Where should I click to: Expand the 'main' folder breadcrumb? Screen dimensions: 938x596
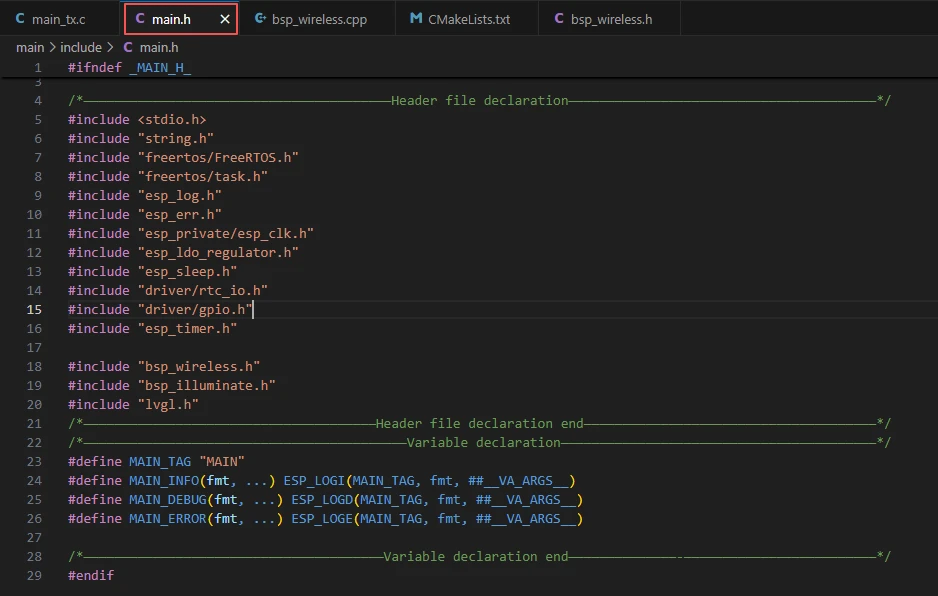[30, 47]
